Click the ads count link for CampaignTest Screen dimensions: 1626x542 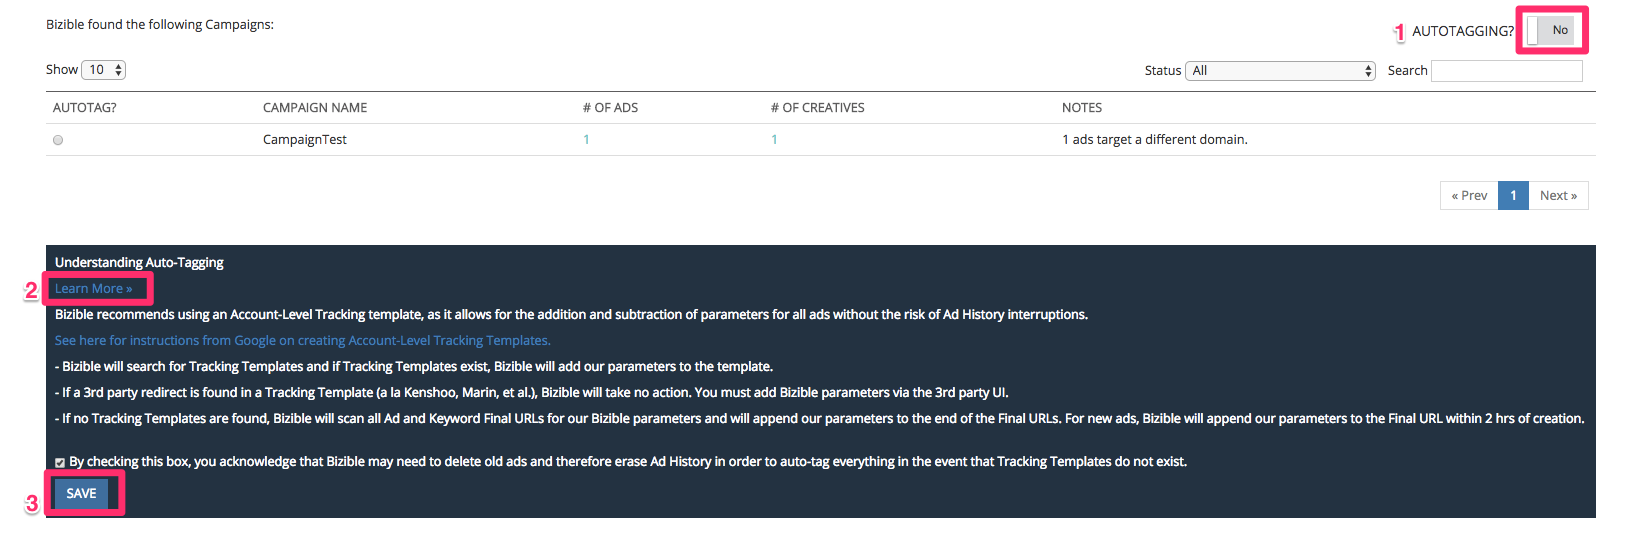[x=586, y=140]
